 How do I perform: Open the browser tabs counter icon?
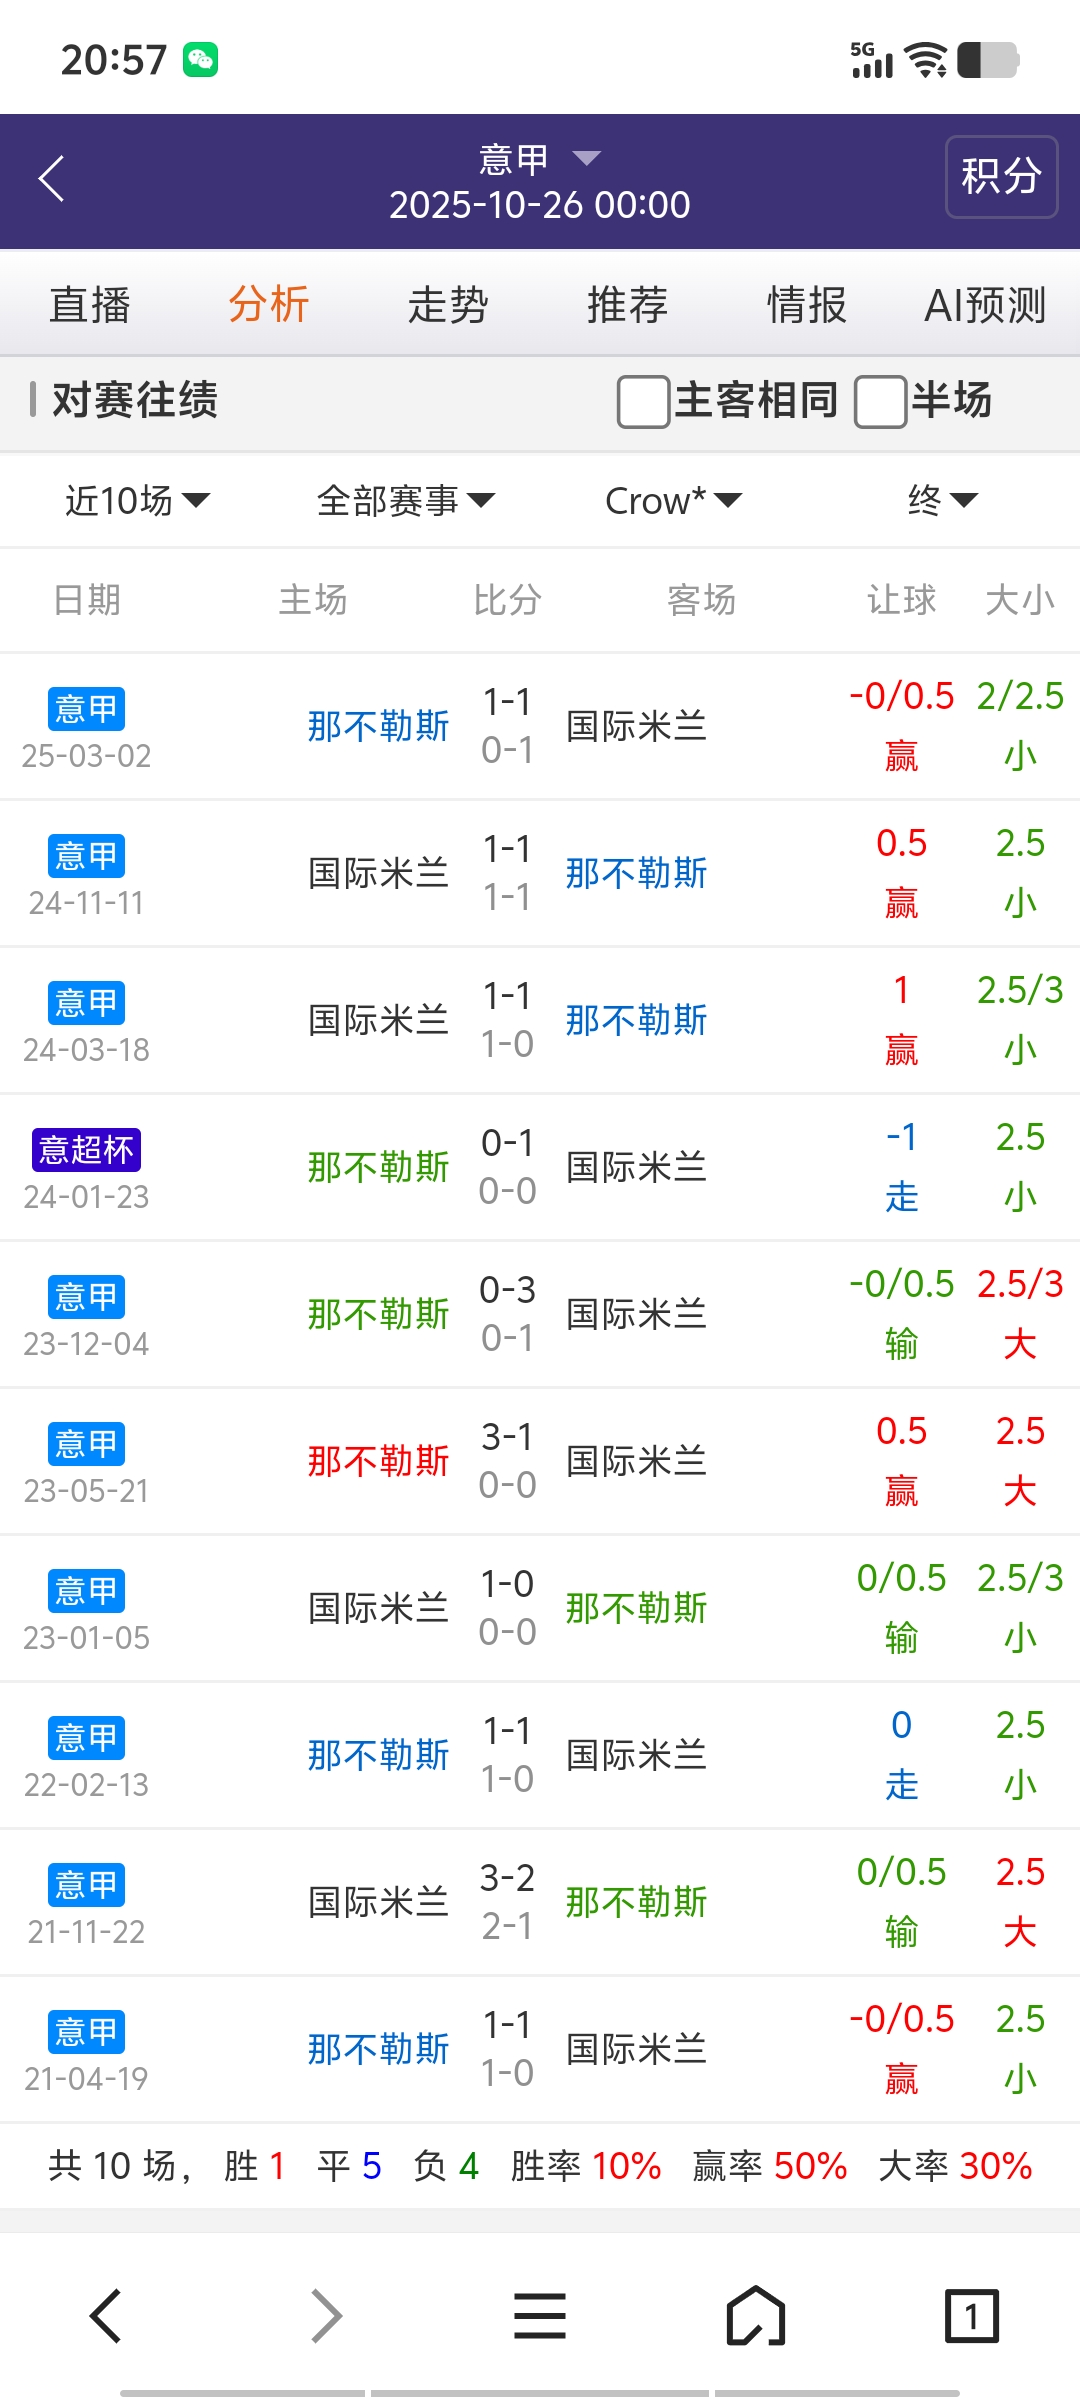tap(971, 2315)
